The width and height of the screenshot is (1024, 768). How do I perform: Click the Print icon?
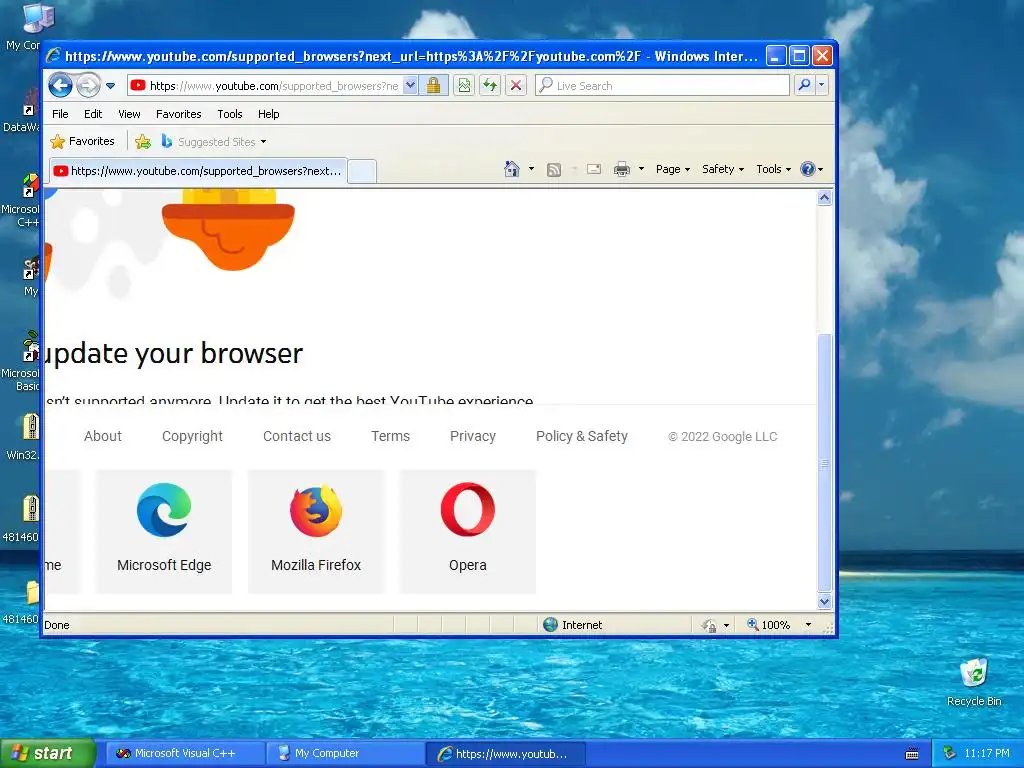622,169
